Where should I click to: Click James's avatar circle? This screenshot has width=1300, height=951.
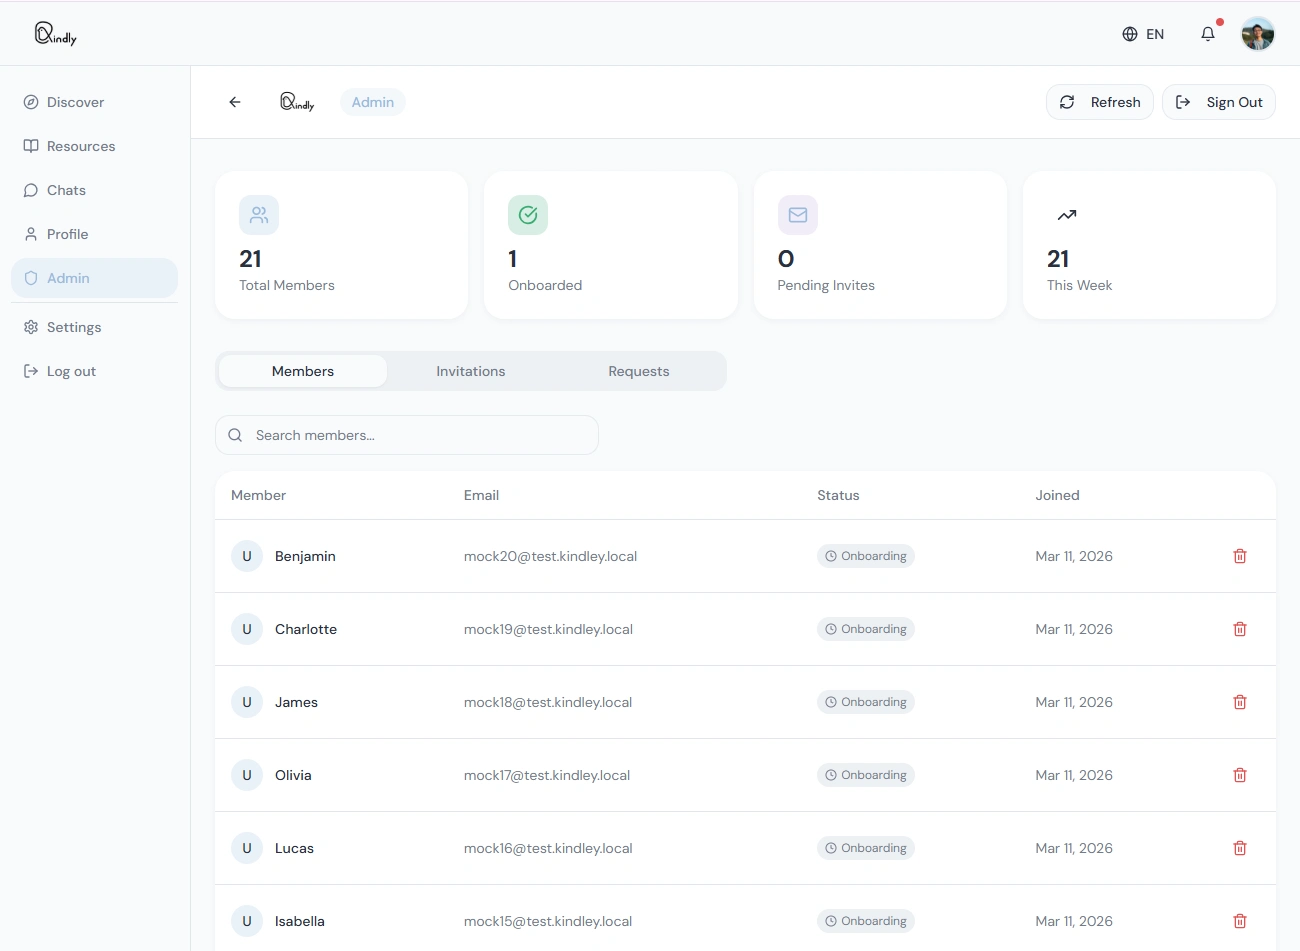(x=247, y=702)
